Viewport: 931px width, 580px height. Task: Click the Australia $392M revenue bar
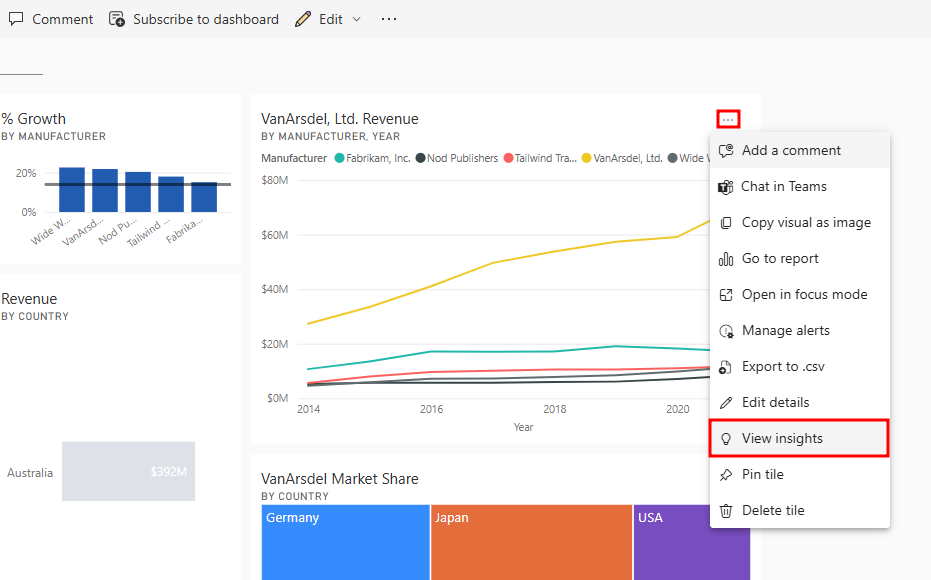[x=128, y=471]
